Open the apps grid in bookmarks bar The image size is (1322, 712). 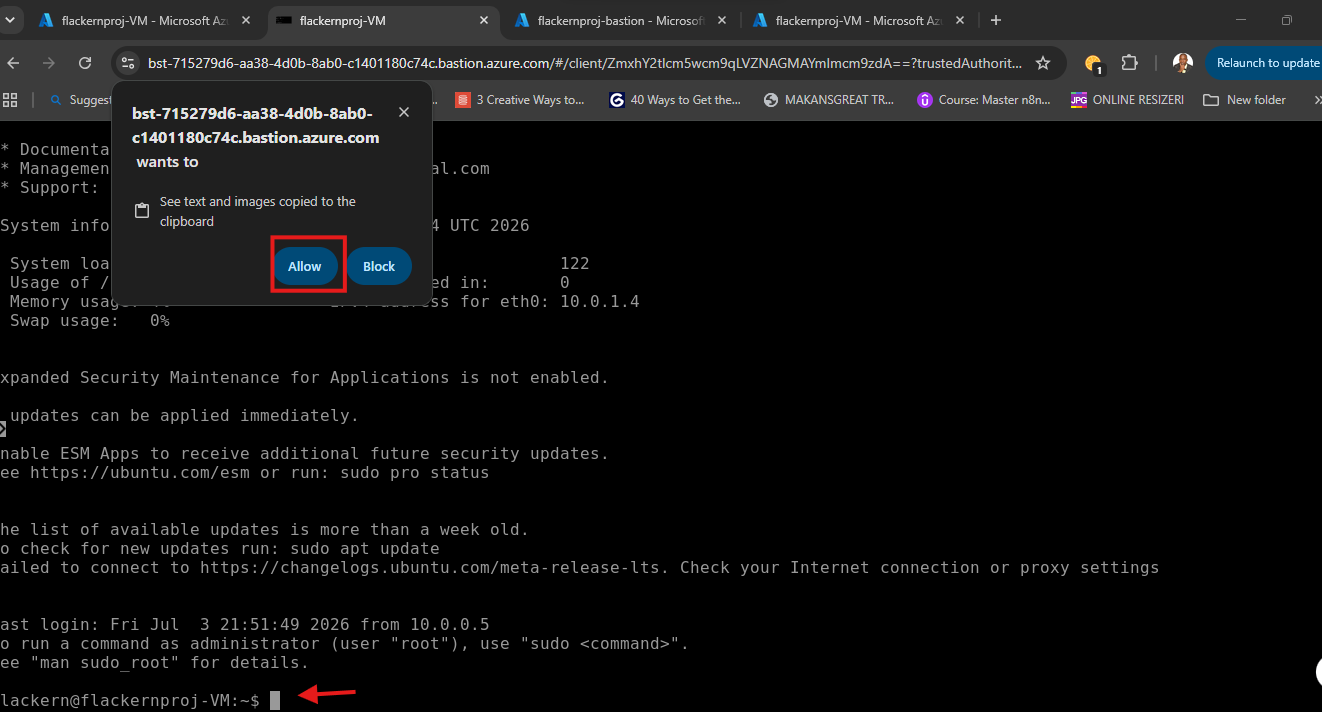coord(11,100)
